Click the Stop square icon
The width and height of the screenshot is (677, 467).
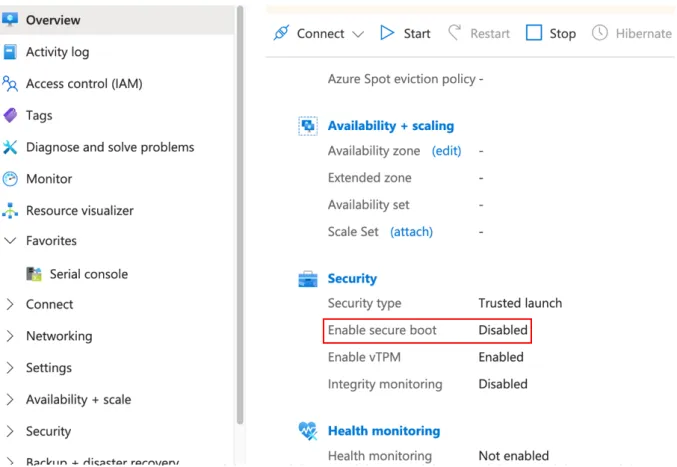[534, 33]
